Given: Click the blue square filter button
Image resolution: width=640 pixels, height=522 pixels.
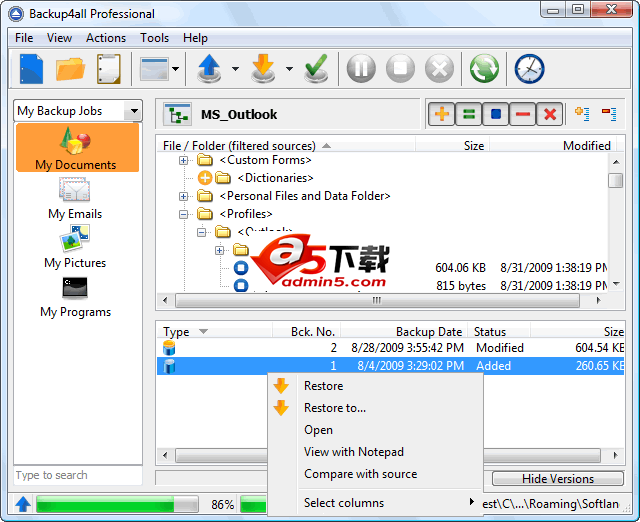Looking at the screenshot, I should (x=496, y=114).
